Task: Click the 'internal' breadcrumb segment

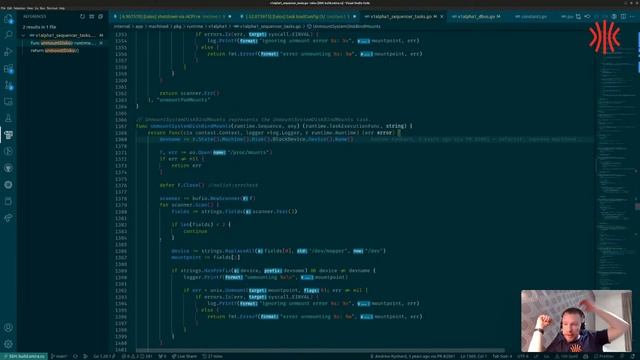Action: (x=122, y=27)
